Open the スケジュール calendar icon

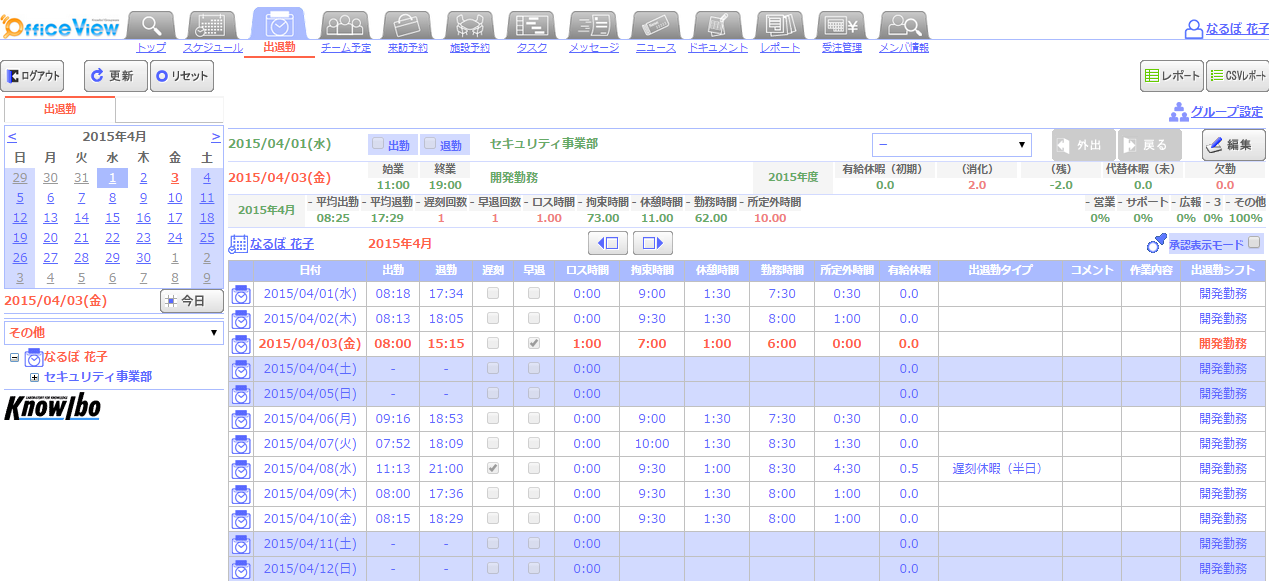(210, 24)
